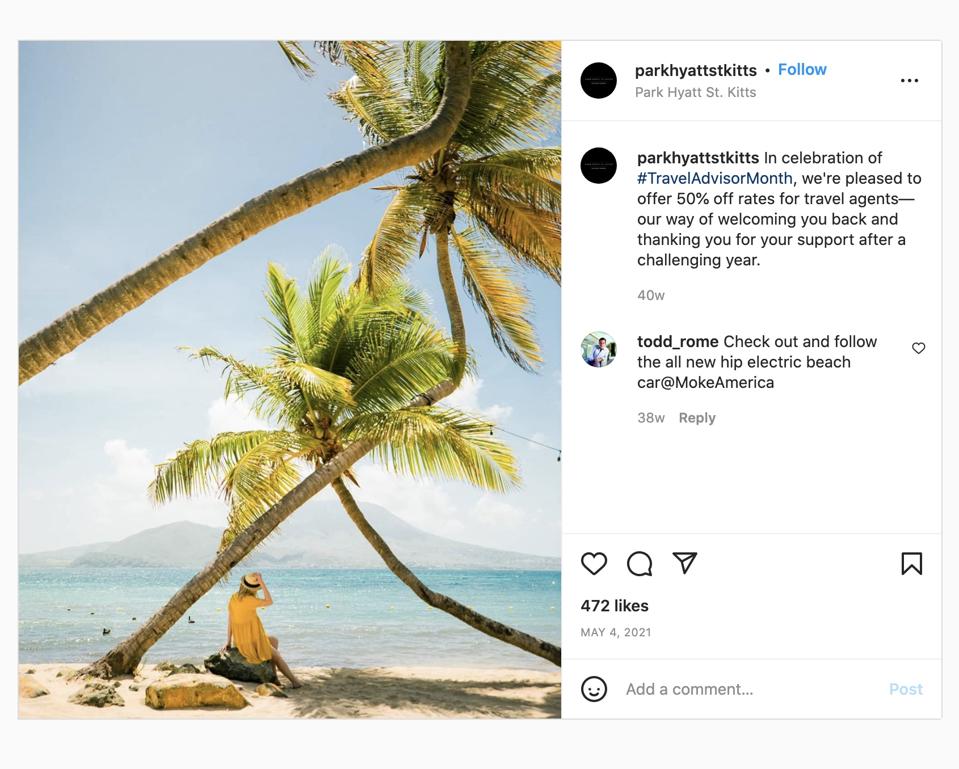This screenshot has width=959, height=769.
Task: Share the post via paper plane icon
Action: [x=685, y=563]
